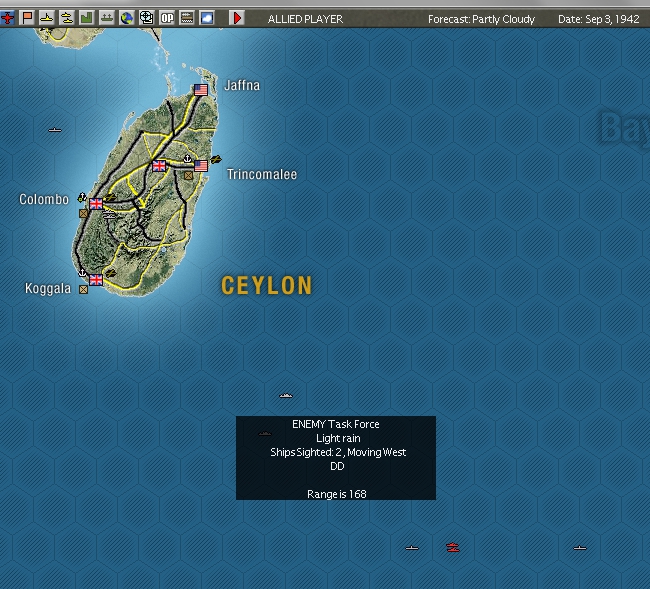Select the land unit marker beside Koggala label
Viewport: 650px width, 589px height.
pos(83,290)
